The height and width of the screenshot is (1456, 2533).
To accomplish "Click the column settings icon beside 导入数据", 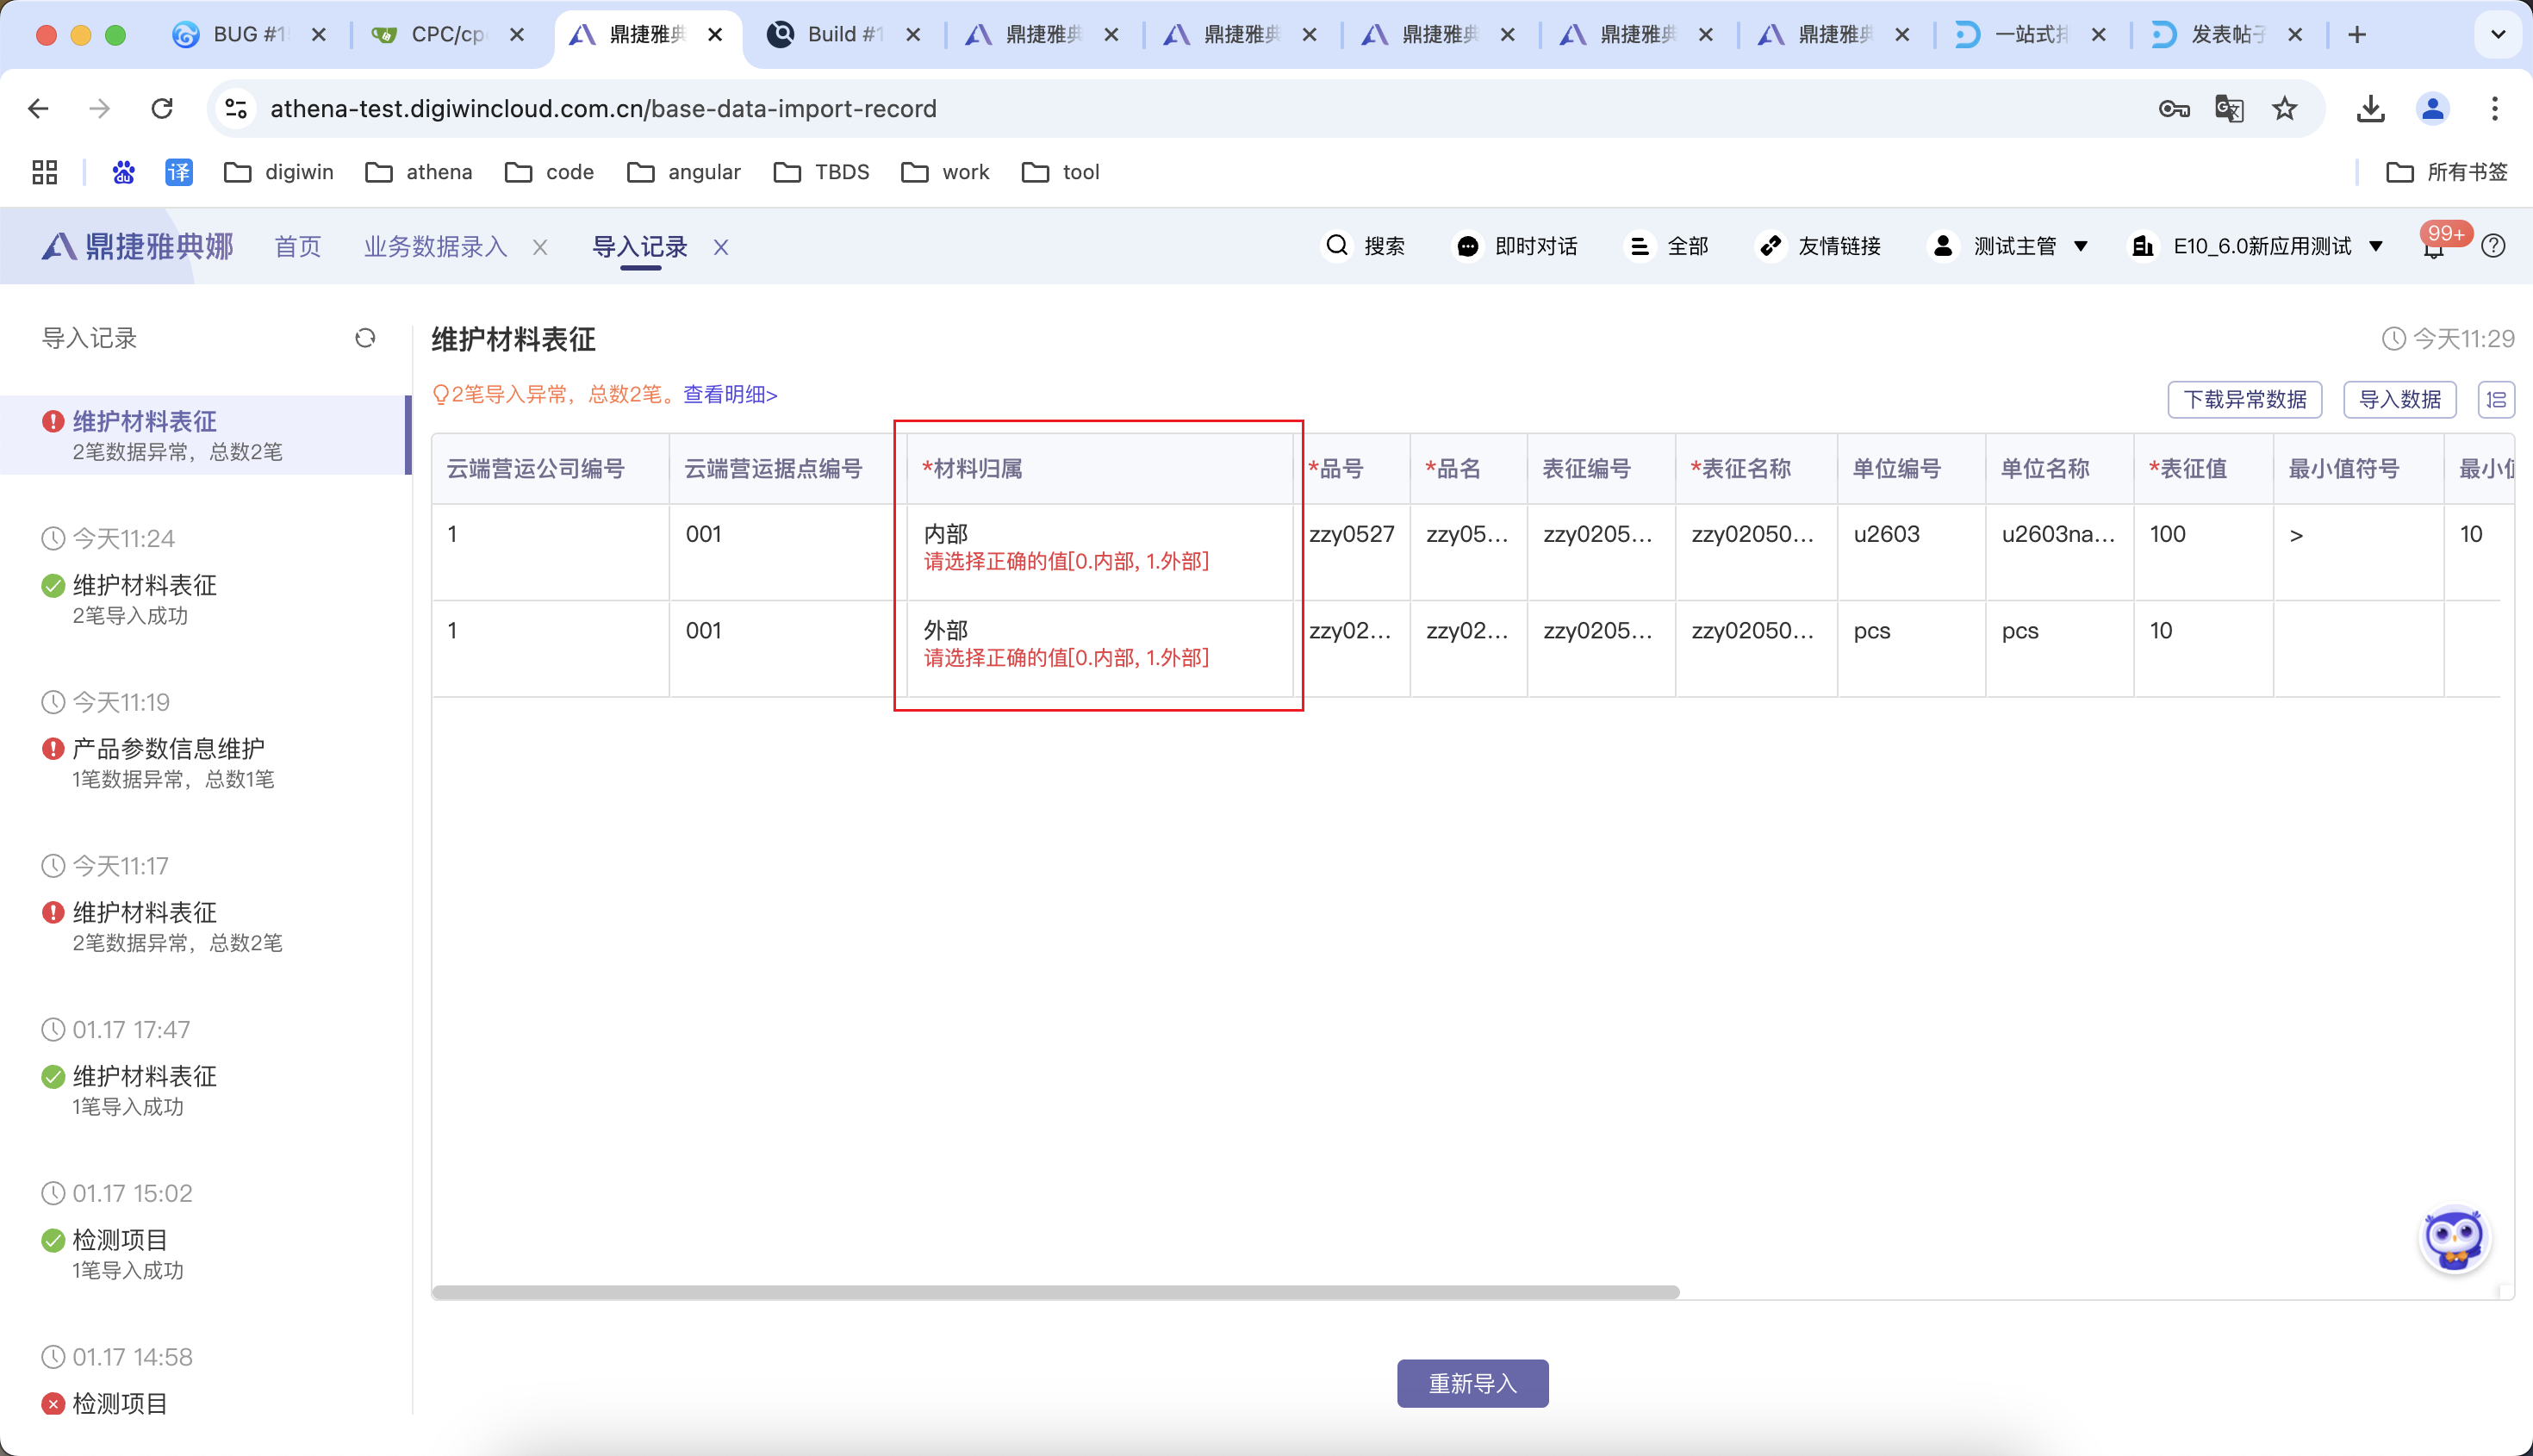I will tap(2496, 399).
